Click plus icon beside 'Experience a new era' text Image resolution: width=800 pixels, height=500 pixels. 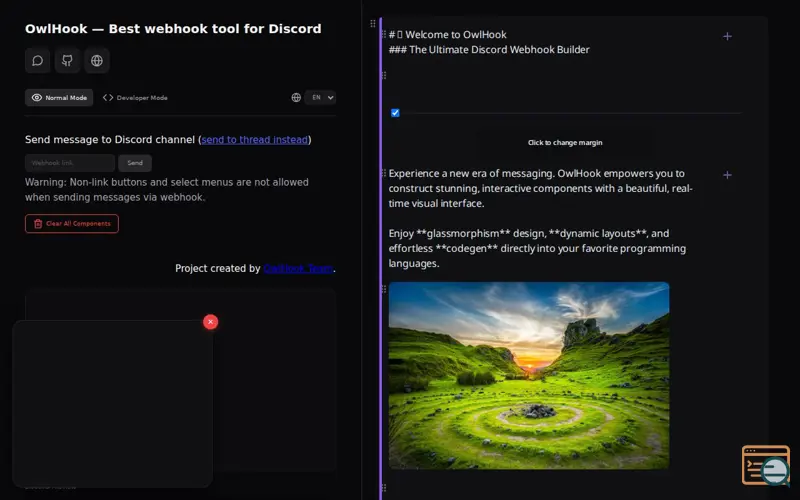(728, 175)
